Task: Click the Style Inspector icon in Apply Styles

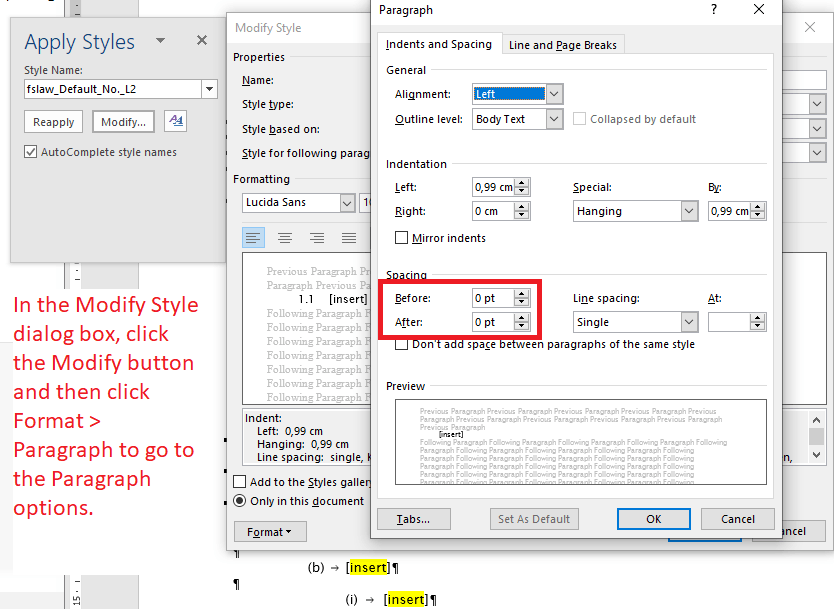Action: pyautogui.click(x=176, y=121)
